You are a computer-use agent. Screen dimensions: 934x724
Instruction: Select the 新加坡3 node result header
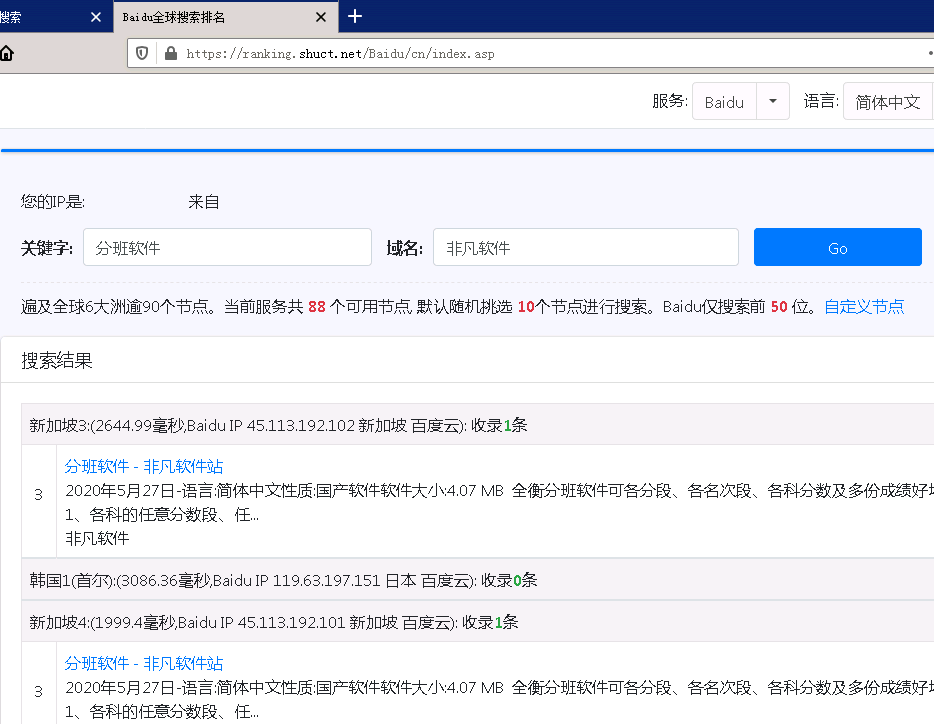pyautogui.click(x=478, y=425)
